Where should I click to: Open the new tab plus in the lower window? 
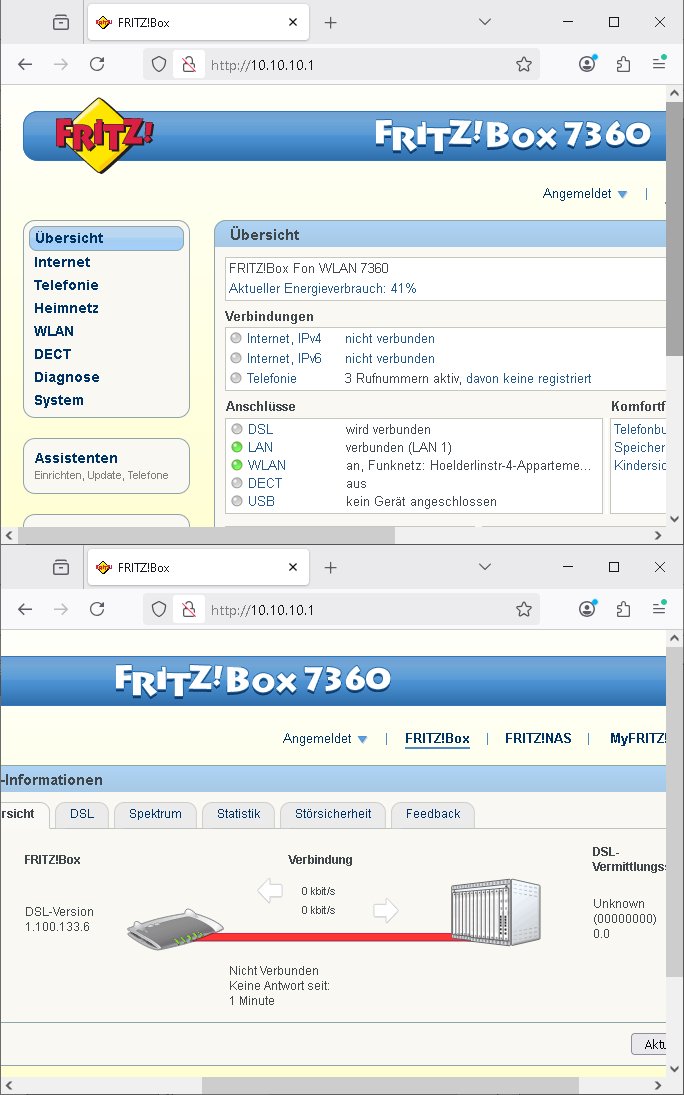coord(331,567)
